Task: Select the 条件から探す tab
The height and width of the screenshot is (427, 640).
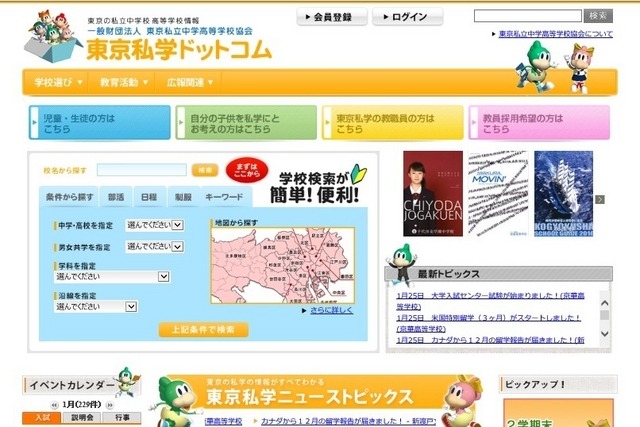Action: [70, 197]
